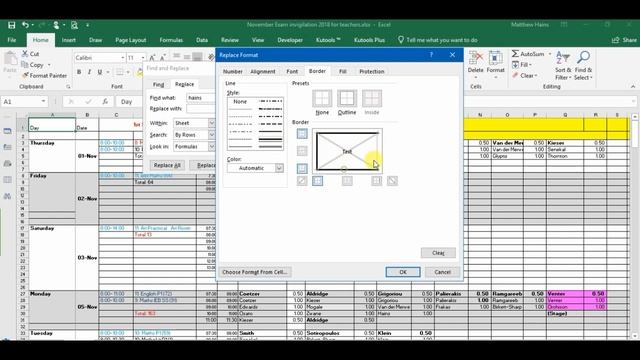Screen dimensions: 640x360
Task: Toggle Underline formatting in ribbon
Action: coord(100,72)
